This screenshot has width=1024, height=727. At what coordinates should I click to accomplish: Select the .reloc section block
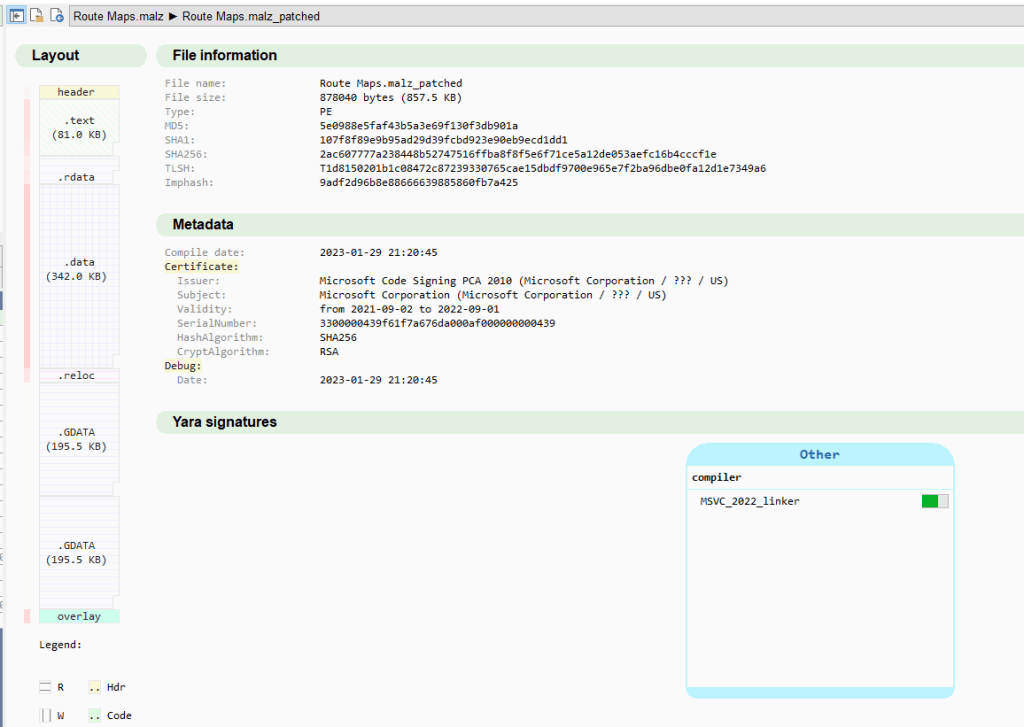point(78,376)
